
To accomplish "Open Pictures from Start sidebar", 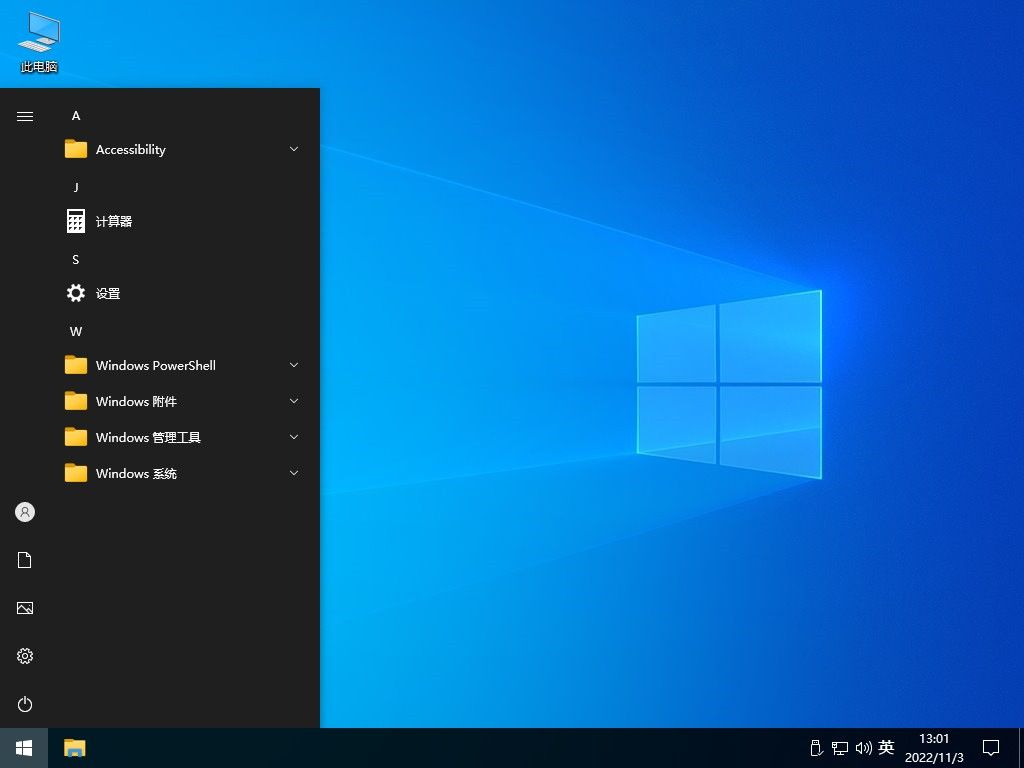I will [x=25, y=608].
